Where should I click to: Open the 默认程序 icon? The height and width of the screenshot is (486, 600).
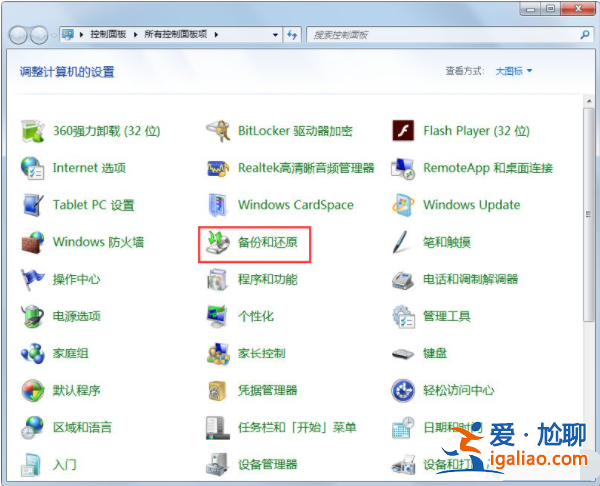(33, 390)
